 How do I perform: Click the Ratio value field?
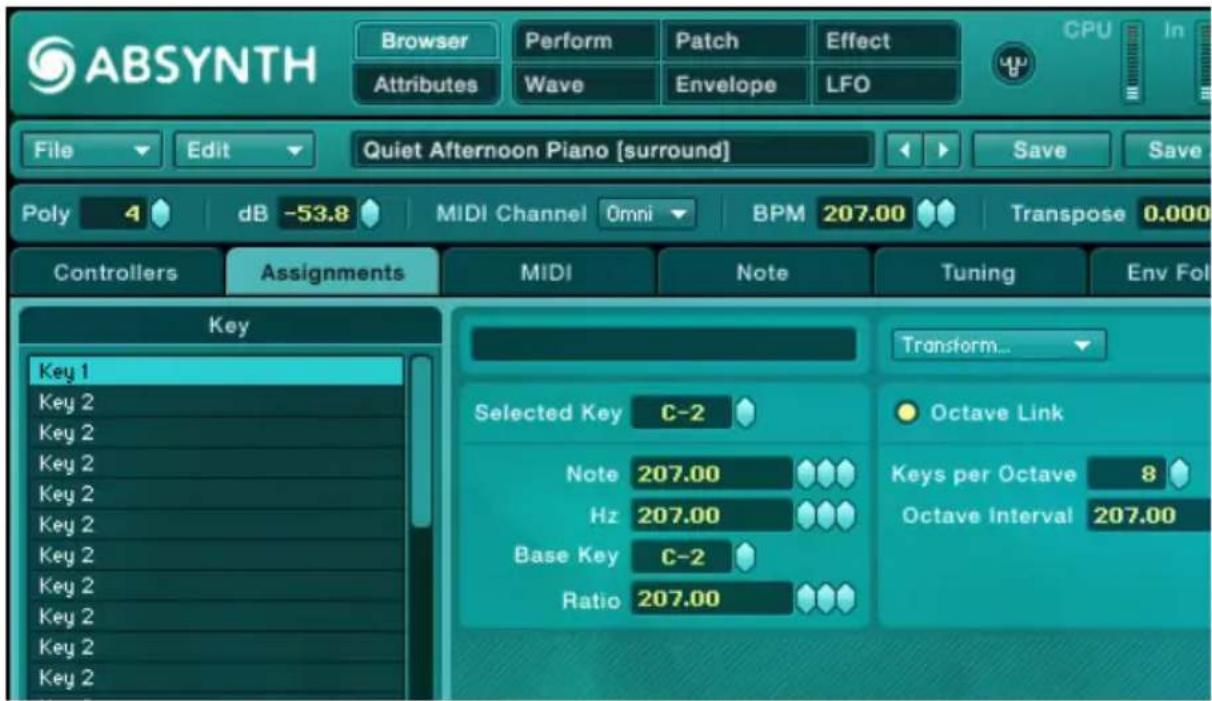pos(712,599)
